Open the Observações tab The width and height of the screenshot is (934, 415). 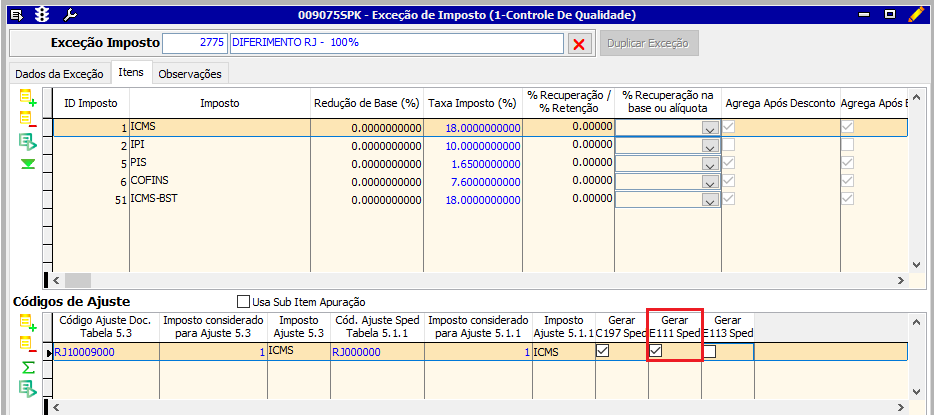point(191,74)
